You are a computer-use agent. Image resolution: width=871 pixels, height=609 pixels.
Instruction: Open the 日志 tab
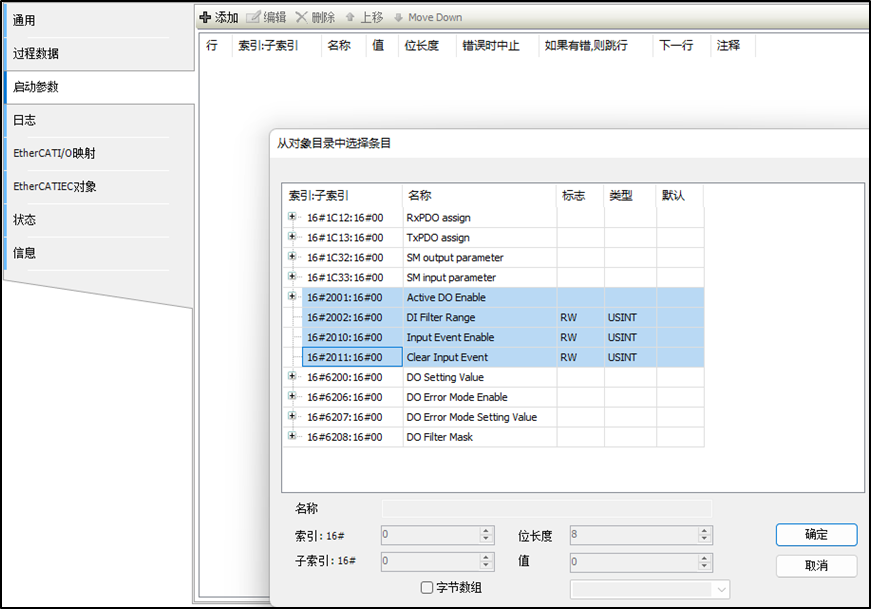[x=25, y=120]
